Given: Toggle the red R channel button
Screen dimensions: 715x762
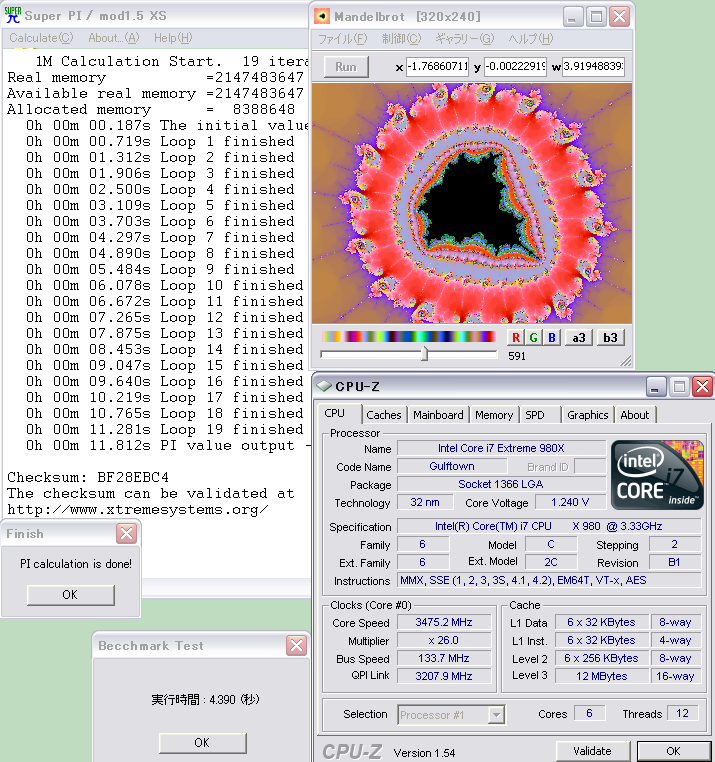Looking at the screenshot, I should [x=516, y=337].
